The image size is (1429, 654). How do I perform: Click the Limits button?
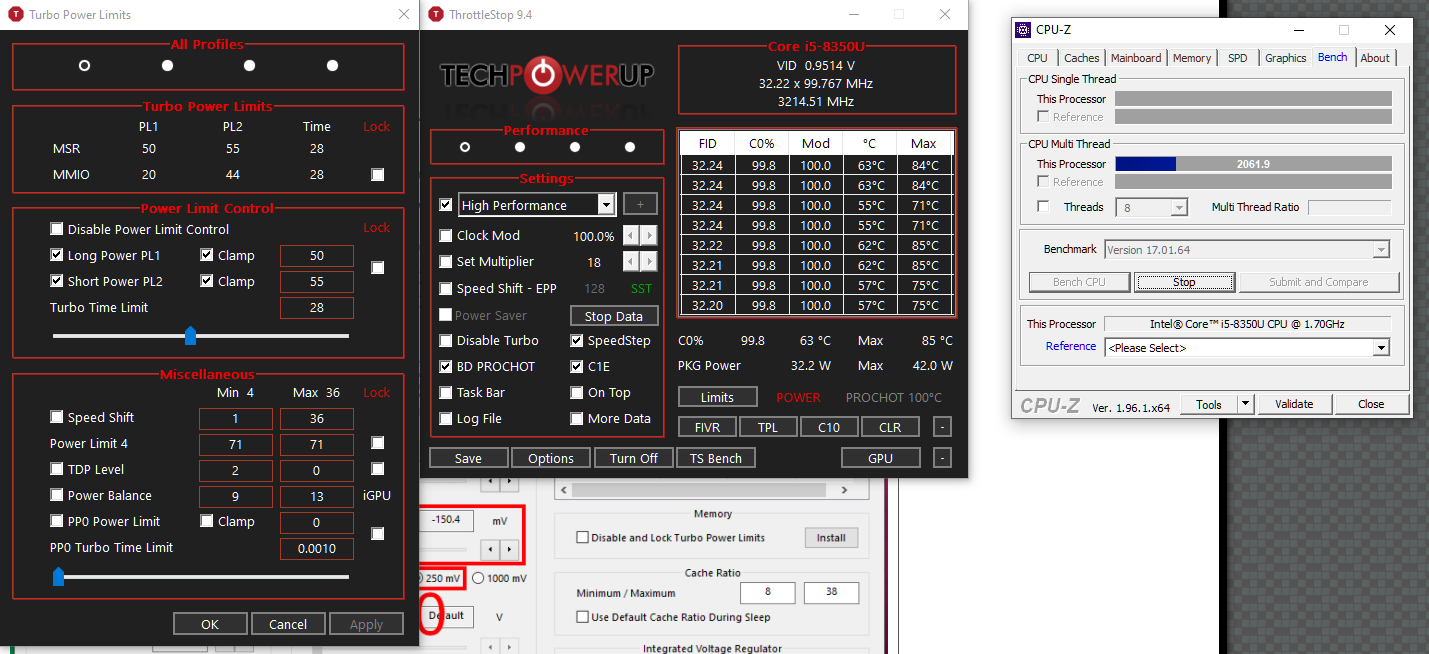pos(717,397)
